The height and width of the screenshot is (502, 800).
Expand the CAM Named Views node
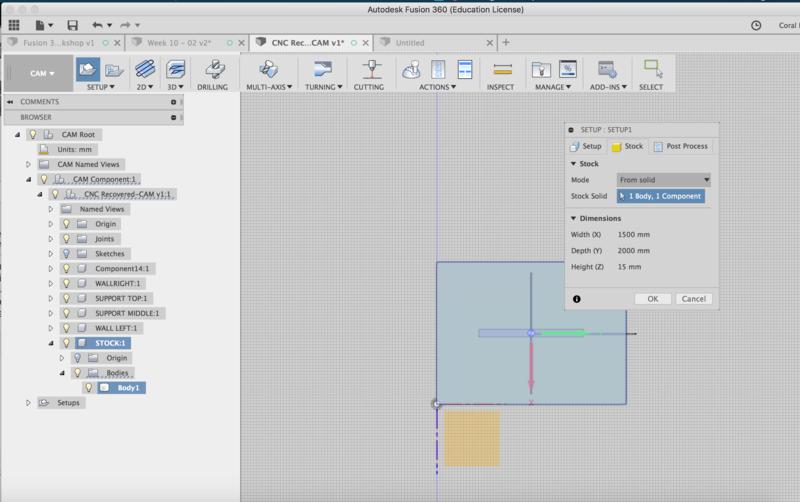28,164
